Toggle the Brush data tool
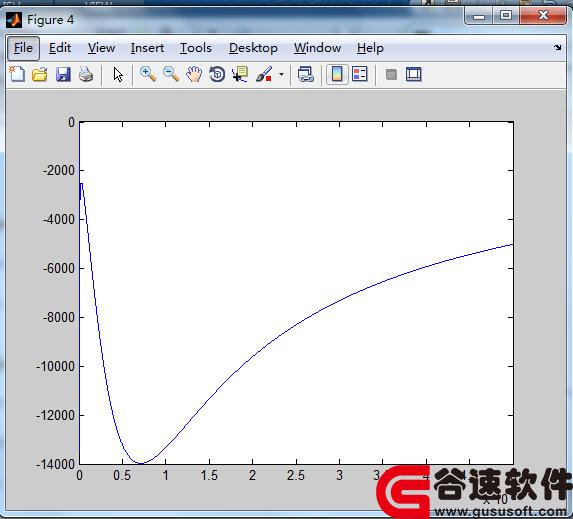Viewport: 573px width, 519px height. click(x=264, y=74)
